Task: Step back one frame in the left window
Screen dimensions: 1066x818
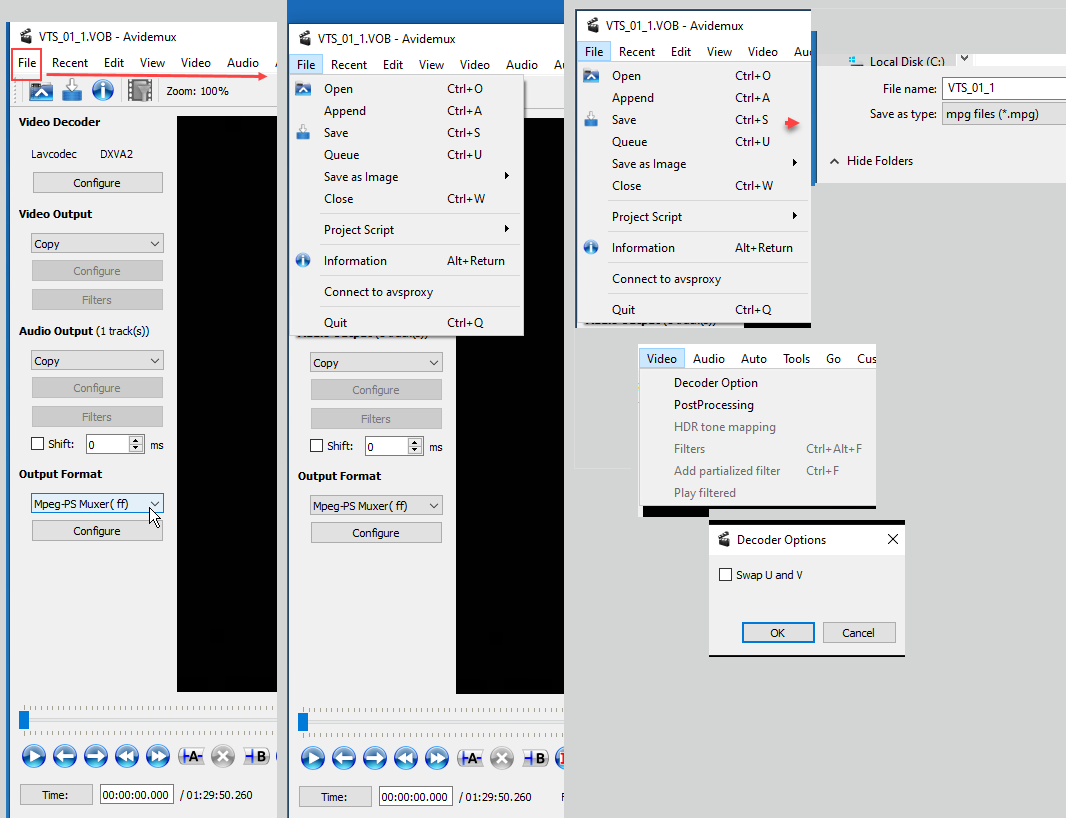Action: coord(65,756)
